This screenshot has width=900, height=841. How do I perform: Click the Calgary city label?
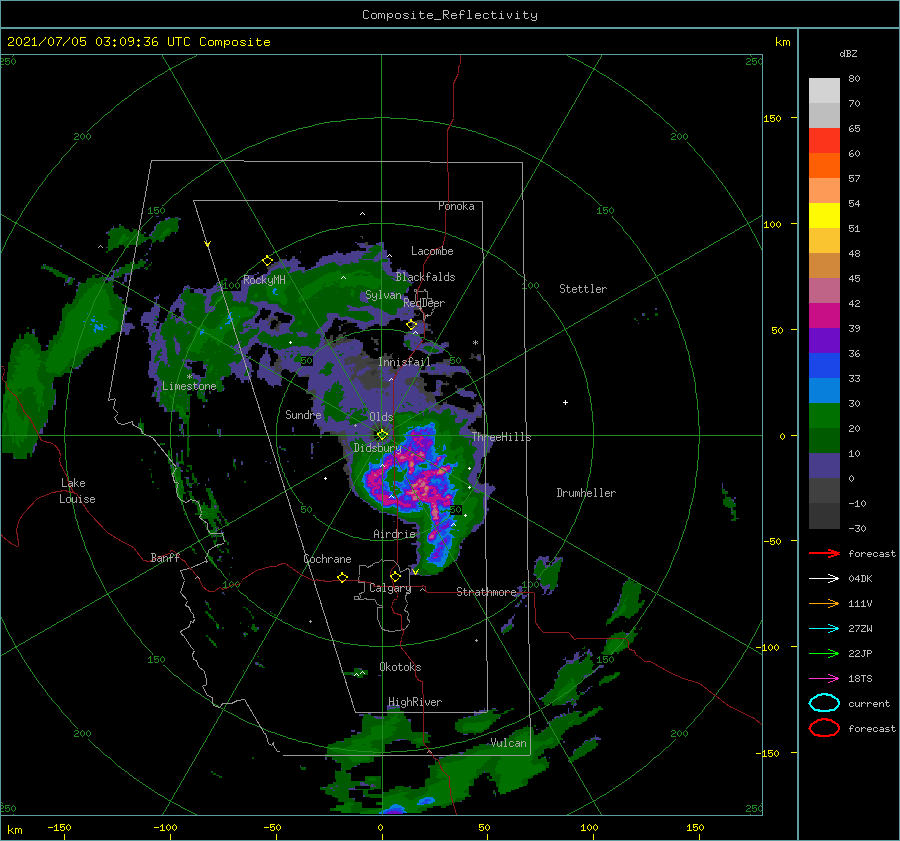pos(390,588)
